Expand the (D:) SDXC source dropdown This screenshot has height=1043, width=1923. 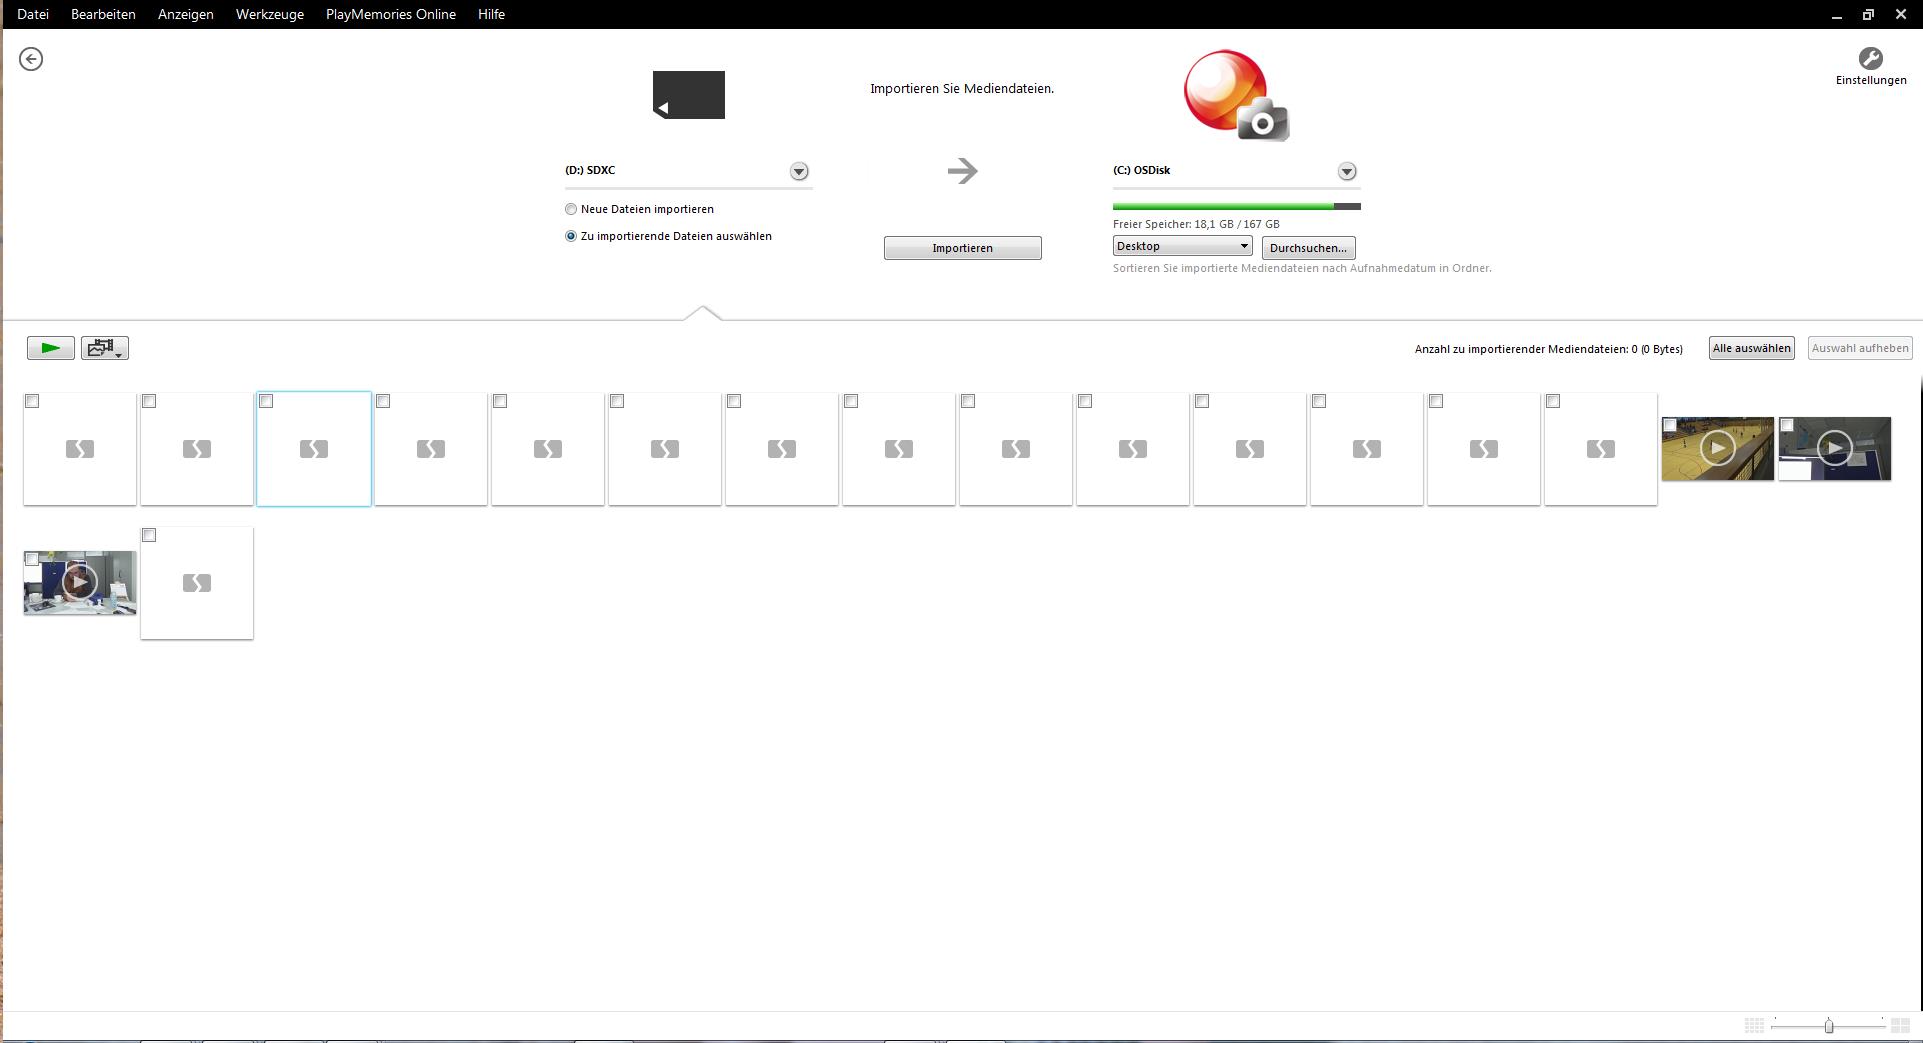point(799,172)
